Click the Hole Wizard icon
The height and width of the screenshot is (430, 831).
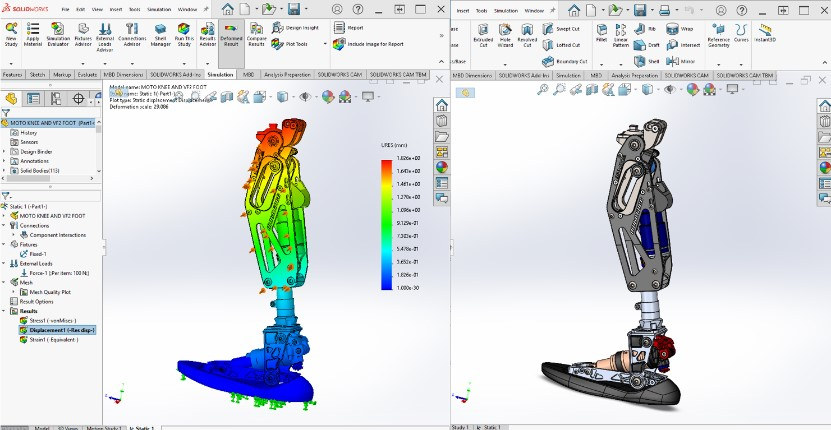tap(505, 36)
